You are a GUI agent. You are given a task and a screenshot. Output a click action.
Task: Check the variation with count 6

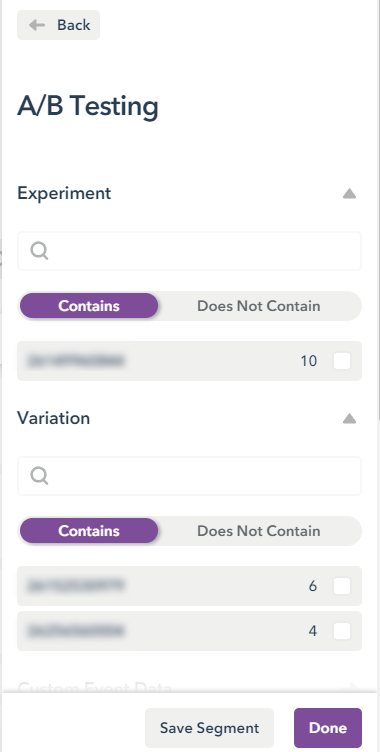click(x=342, y=586)
